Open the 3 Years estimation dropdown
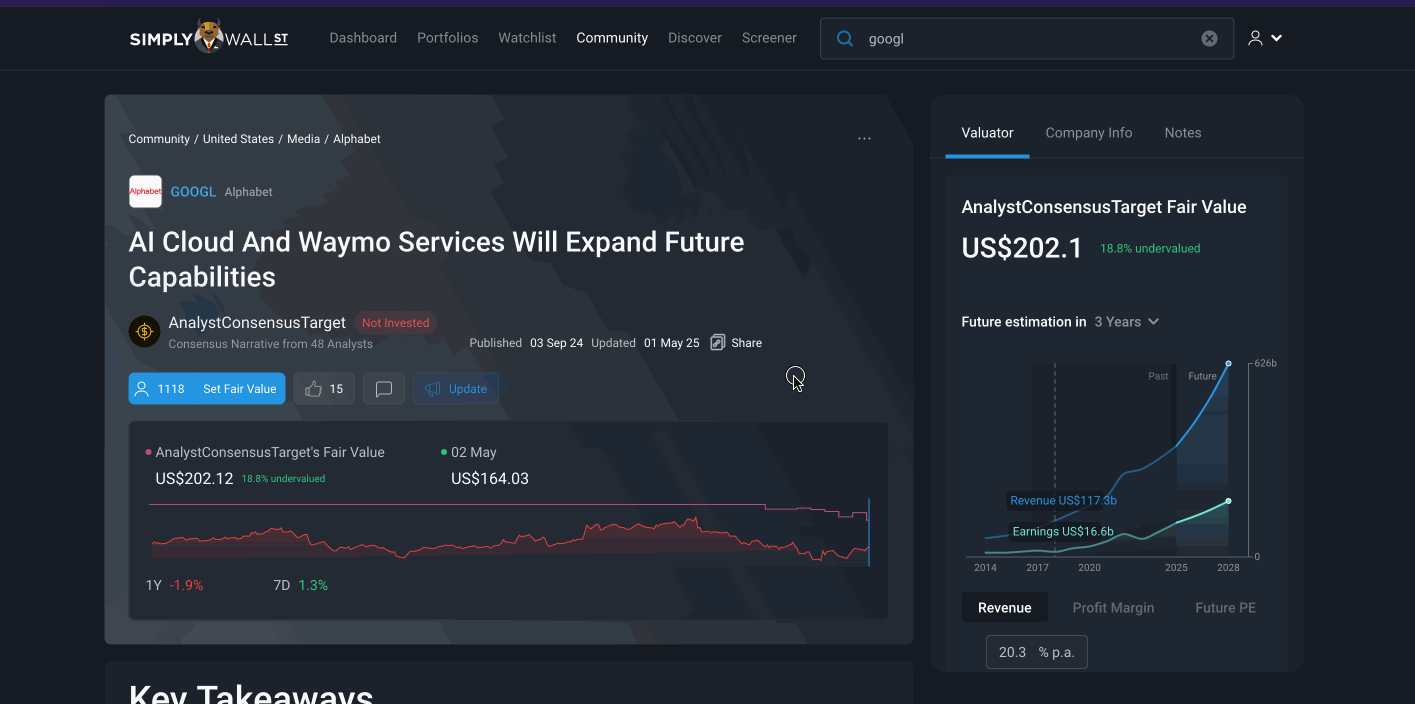The width and height of the screenshot is (1415, 704). (1127, 322)
